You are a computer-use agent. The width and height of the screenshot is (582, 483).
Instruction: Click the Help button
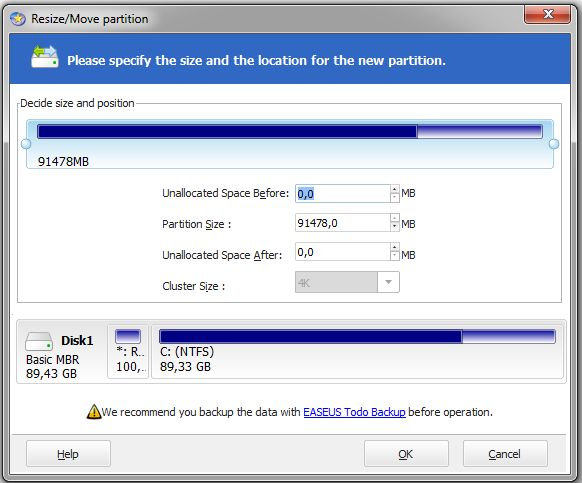pos(68,454)
